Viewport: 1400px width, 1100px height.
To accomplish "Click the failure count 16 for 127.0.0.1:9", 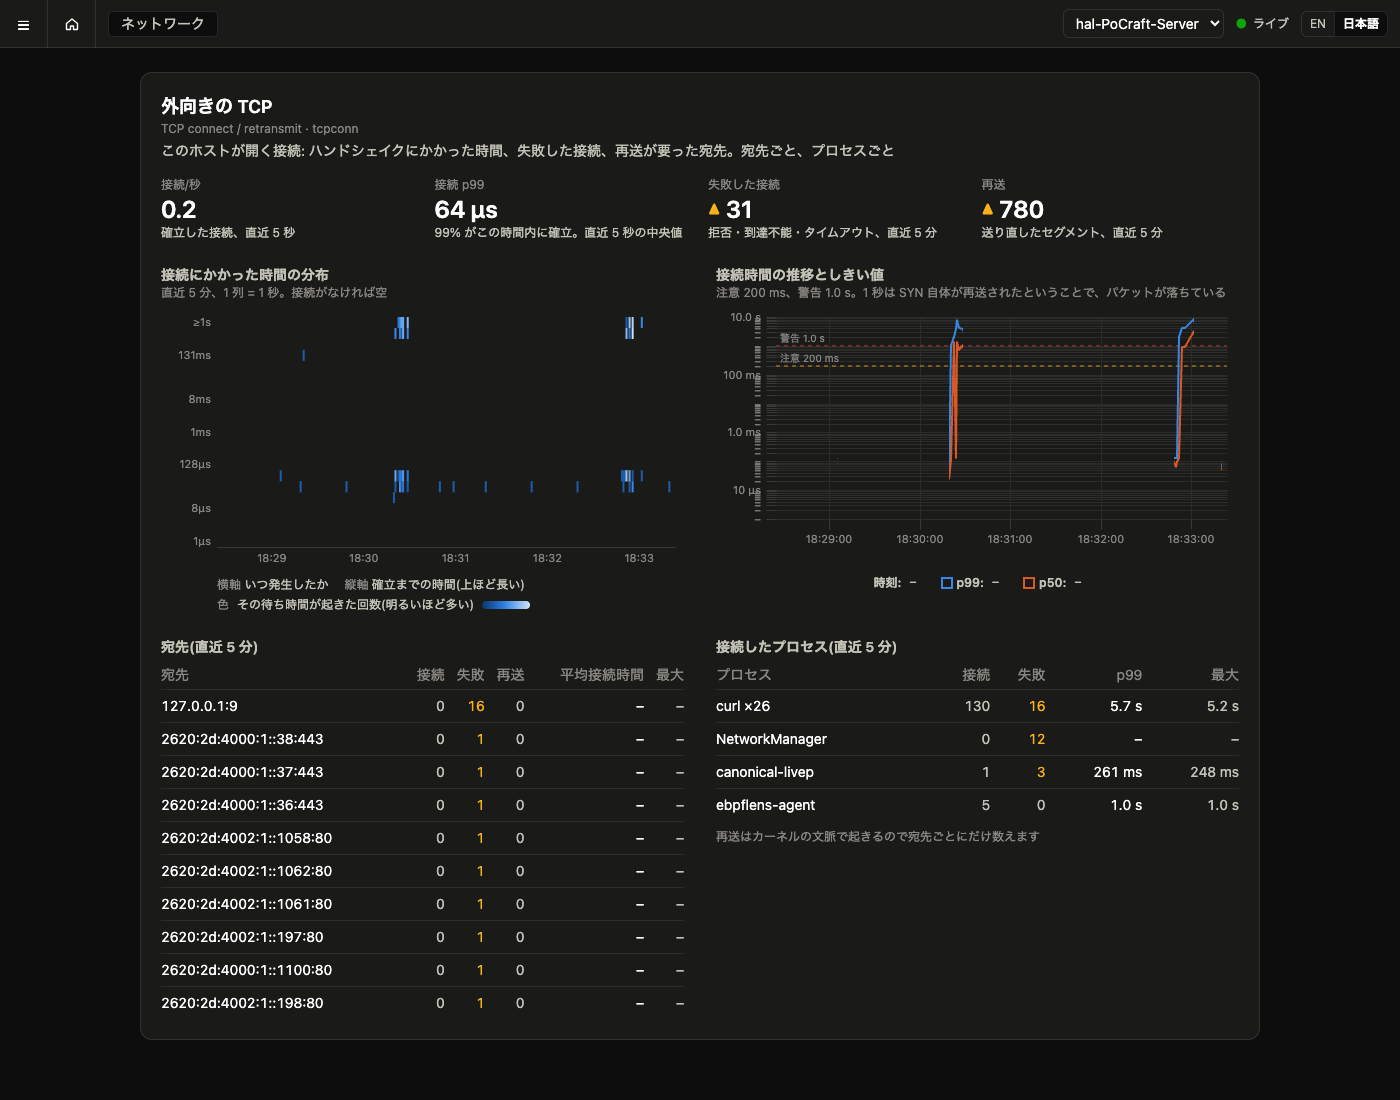I will [x=476, y=706].
